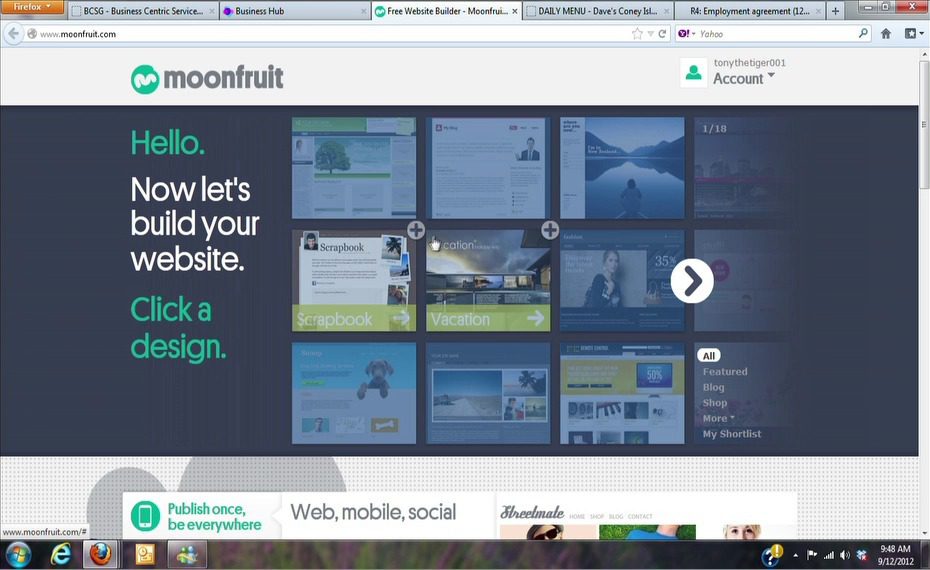Viewport: 930px width, 570px height.
Task: Launch Internet Explorer from taskbar
Action: pyautogui.click(x=60, y=555)
